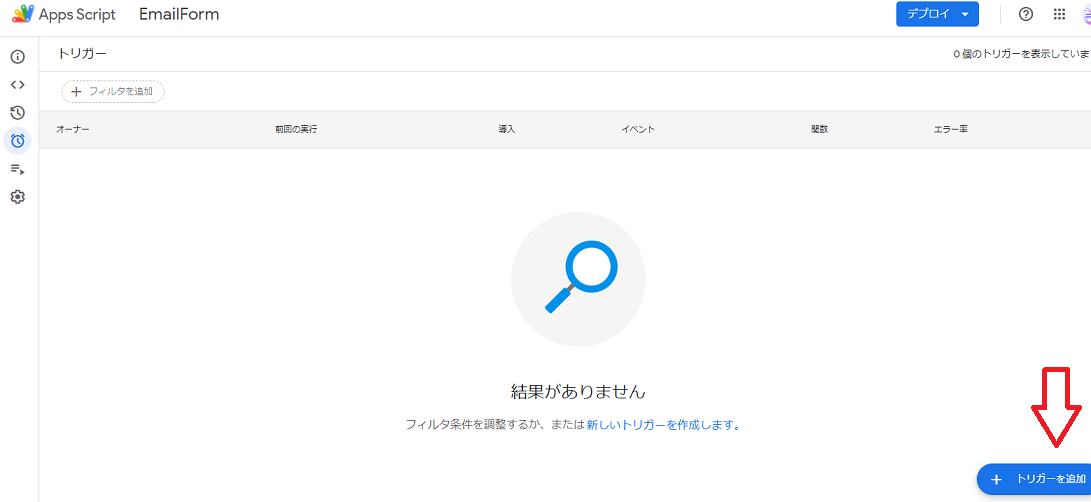The width and height of the screenshot is (1091, 502).
Task: Open the account avatar menu
Action: [1085, 14]
